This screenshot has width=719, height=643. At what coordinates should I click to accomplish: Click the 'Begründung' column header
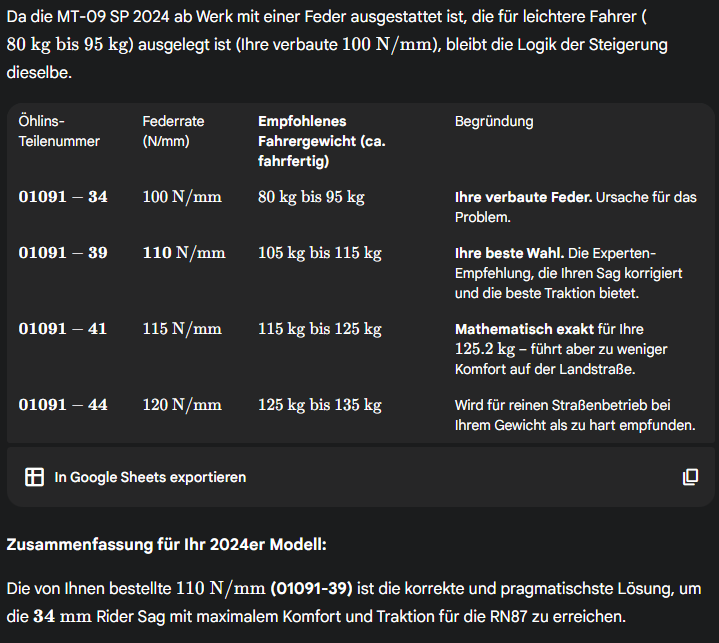coord(494,121)
